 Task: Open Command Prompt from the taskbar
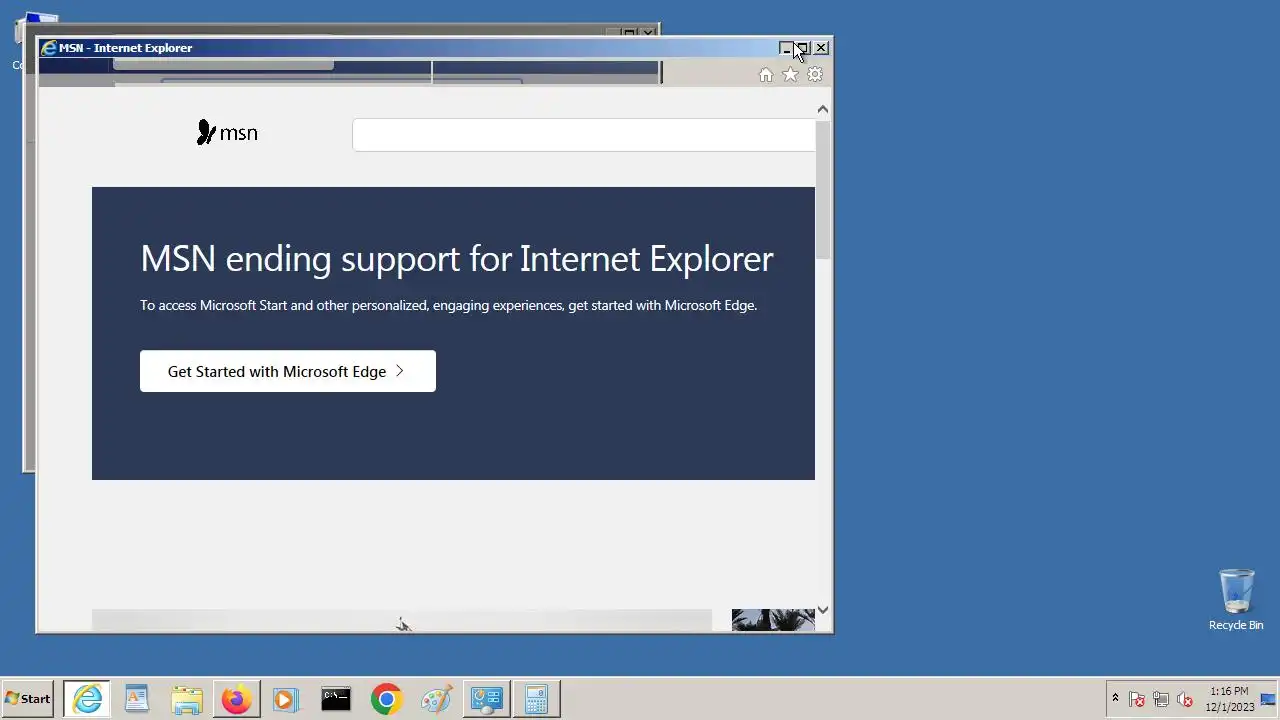[336, 699]
